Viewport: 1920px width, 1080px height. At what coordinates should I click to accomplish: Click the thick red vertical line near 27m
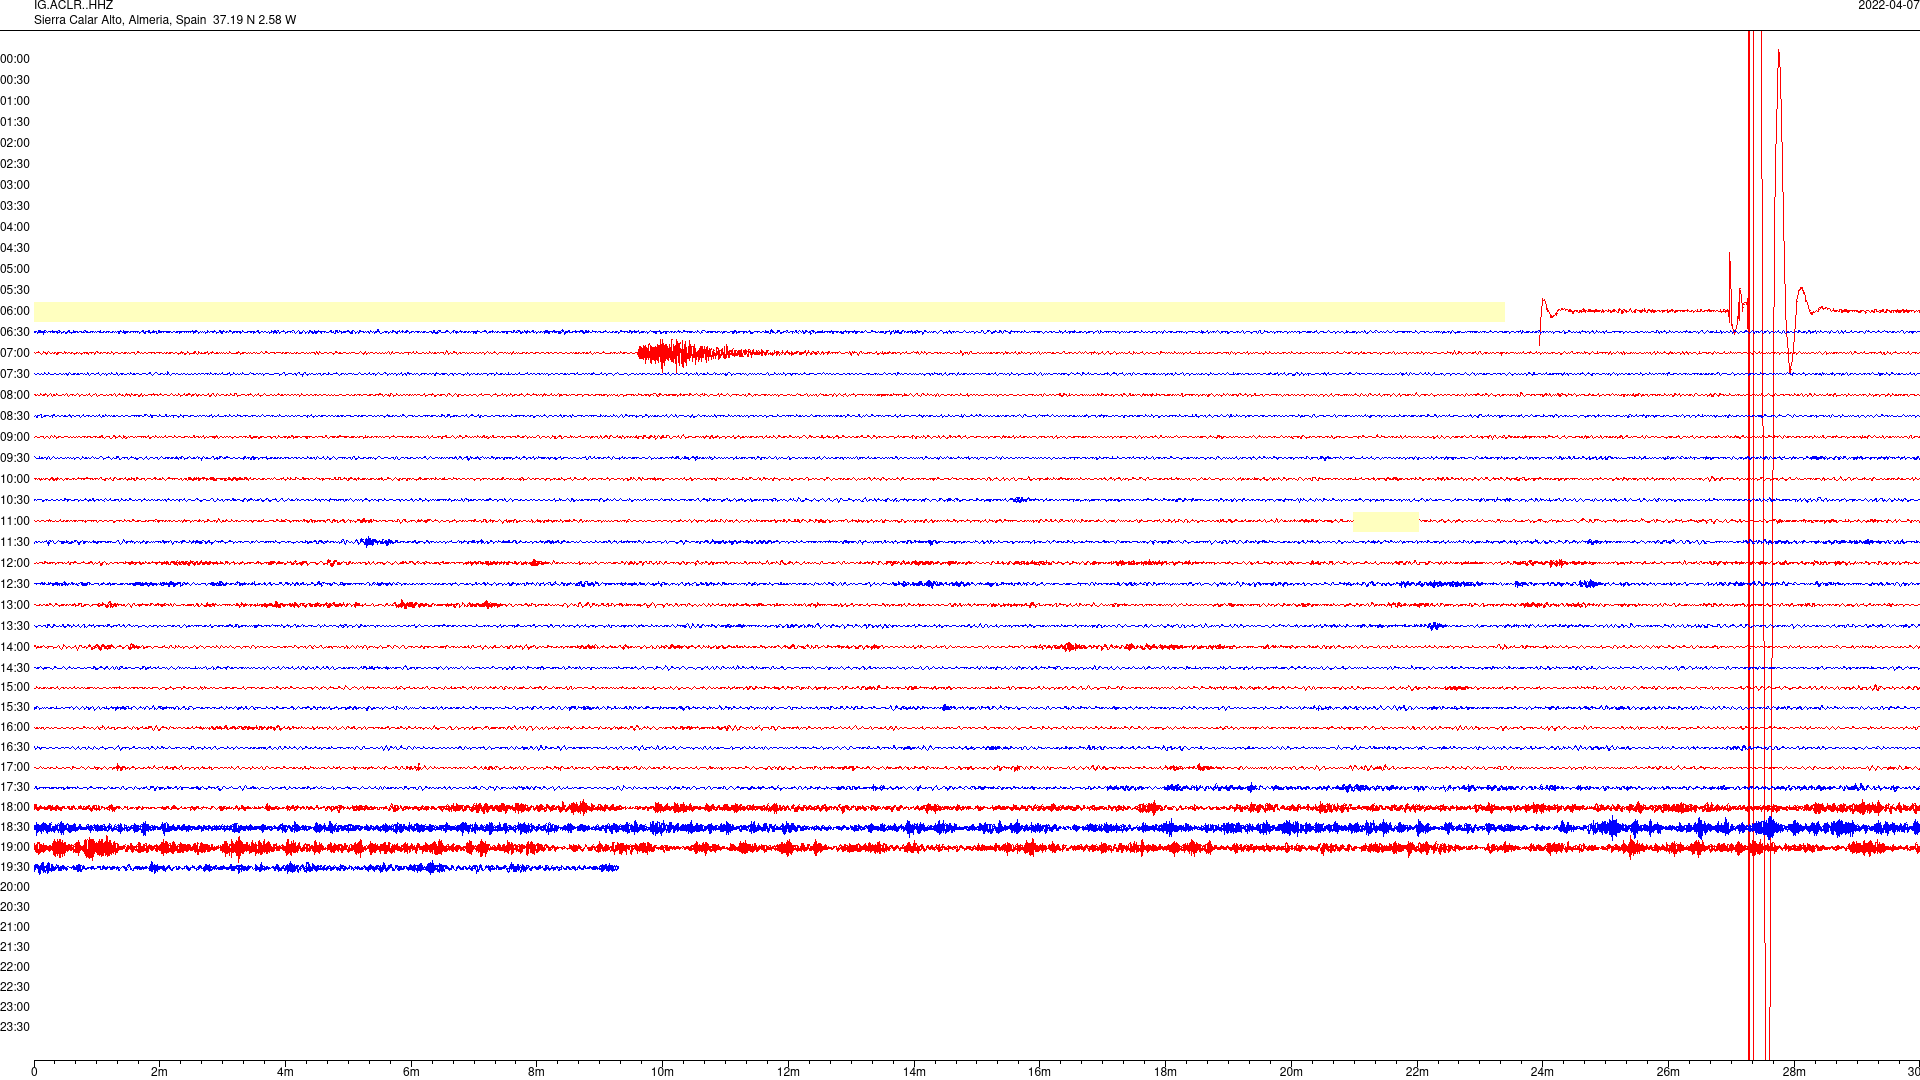1749,545
